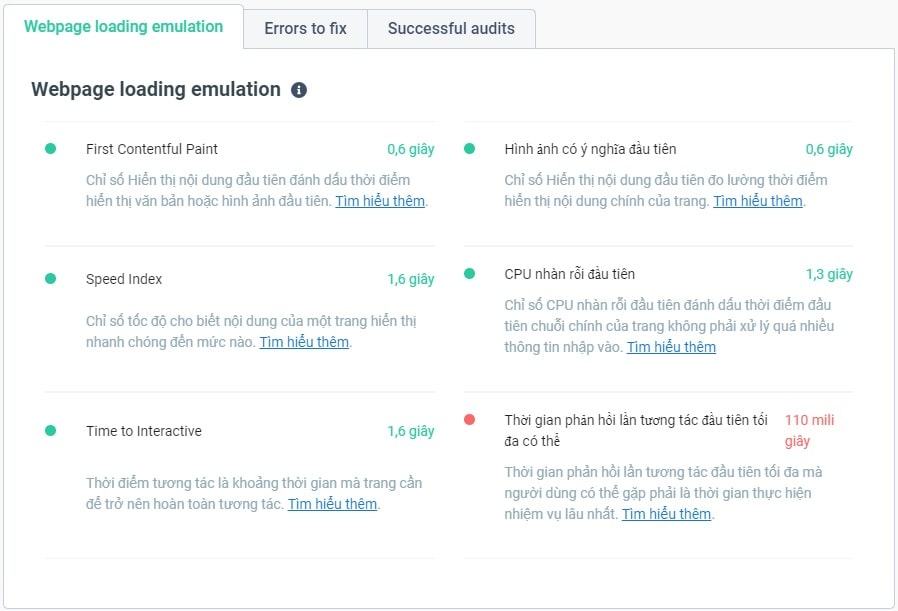Open the Errors to fix tab
The image size is (898, 611).
click(305, 29)
